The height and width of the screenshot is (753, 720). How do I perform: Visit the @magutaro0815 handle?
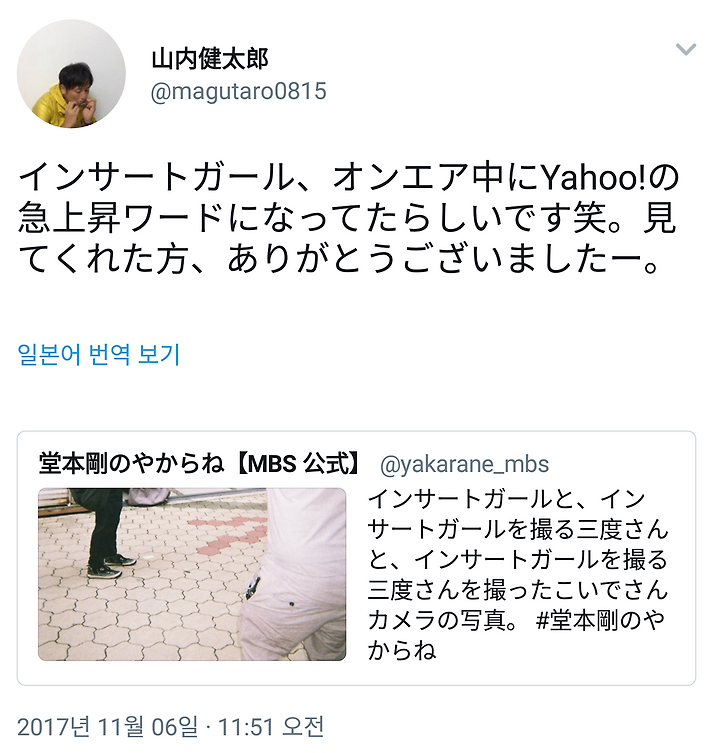click(239, 91)
